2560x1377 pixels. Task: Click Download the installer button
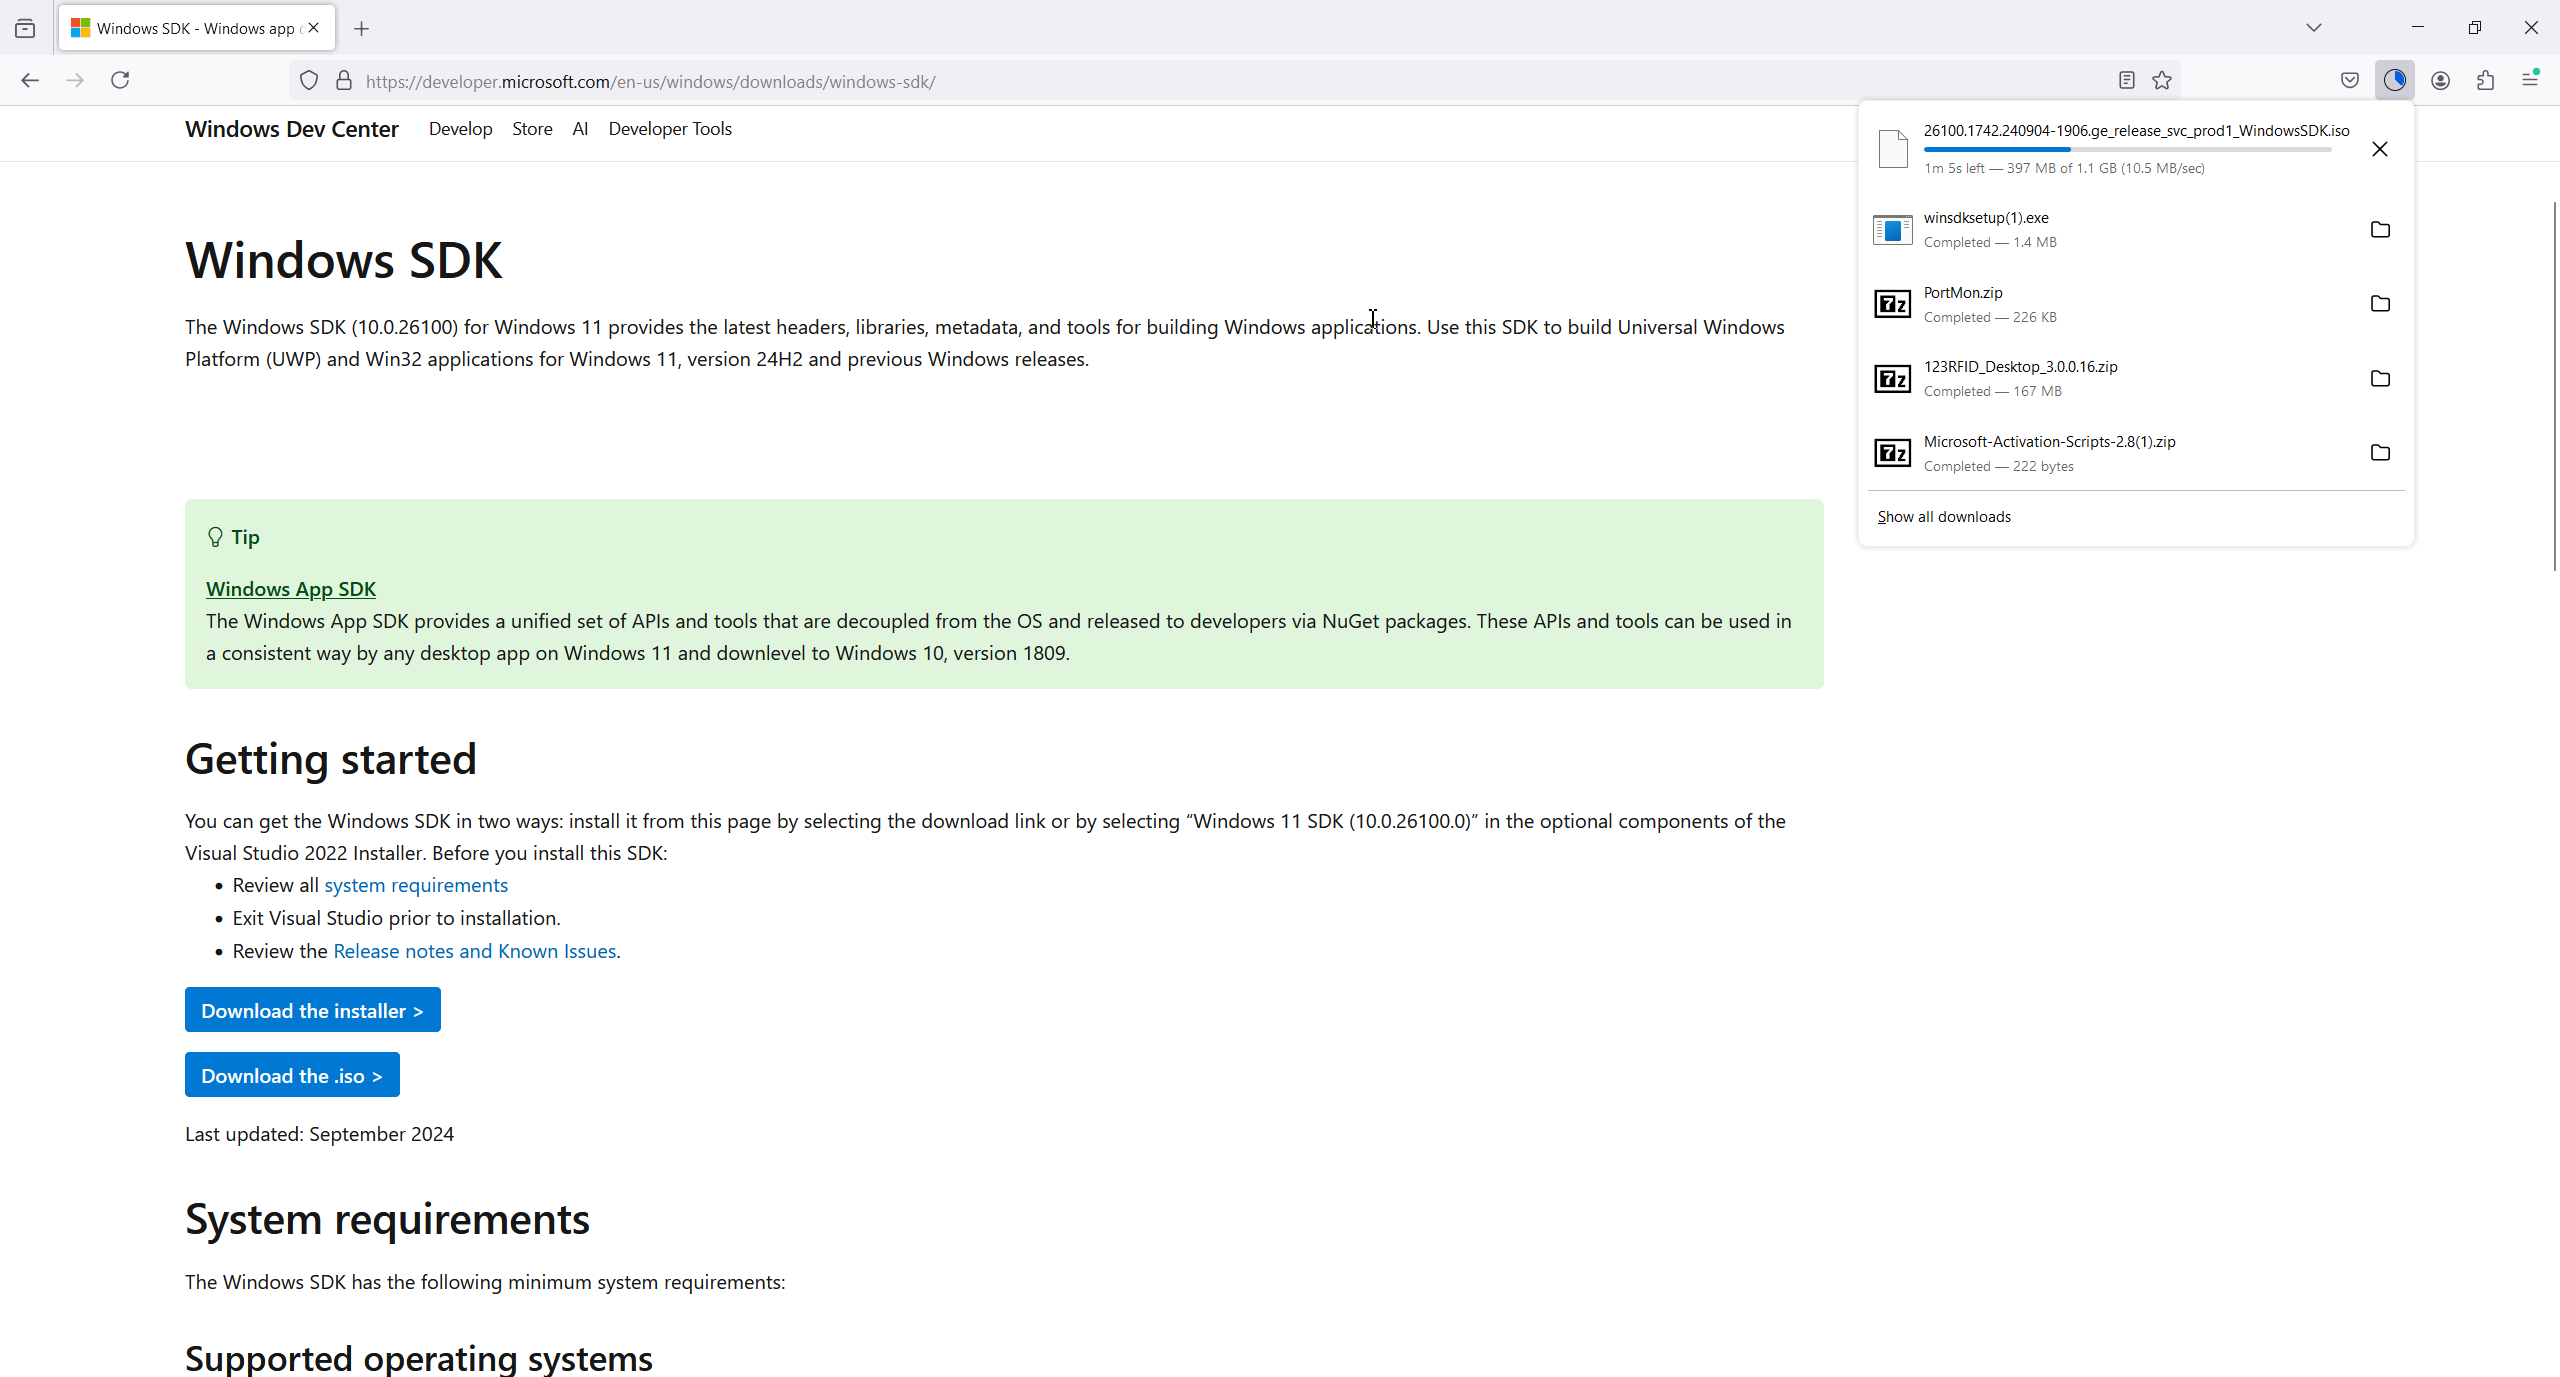pyautogui.click(x=312, y=1010)
